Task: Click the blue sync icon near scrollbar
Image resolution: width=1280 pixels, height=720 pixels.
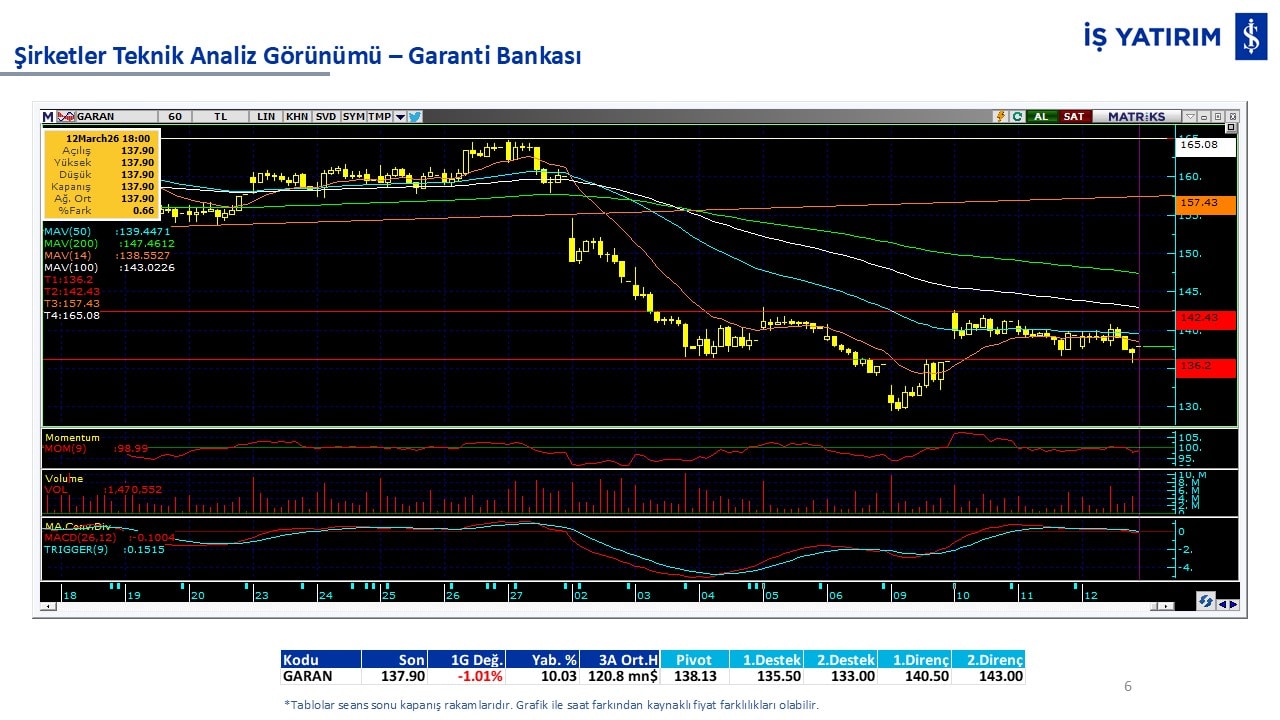Action: 1206,601
